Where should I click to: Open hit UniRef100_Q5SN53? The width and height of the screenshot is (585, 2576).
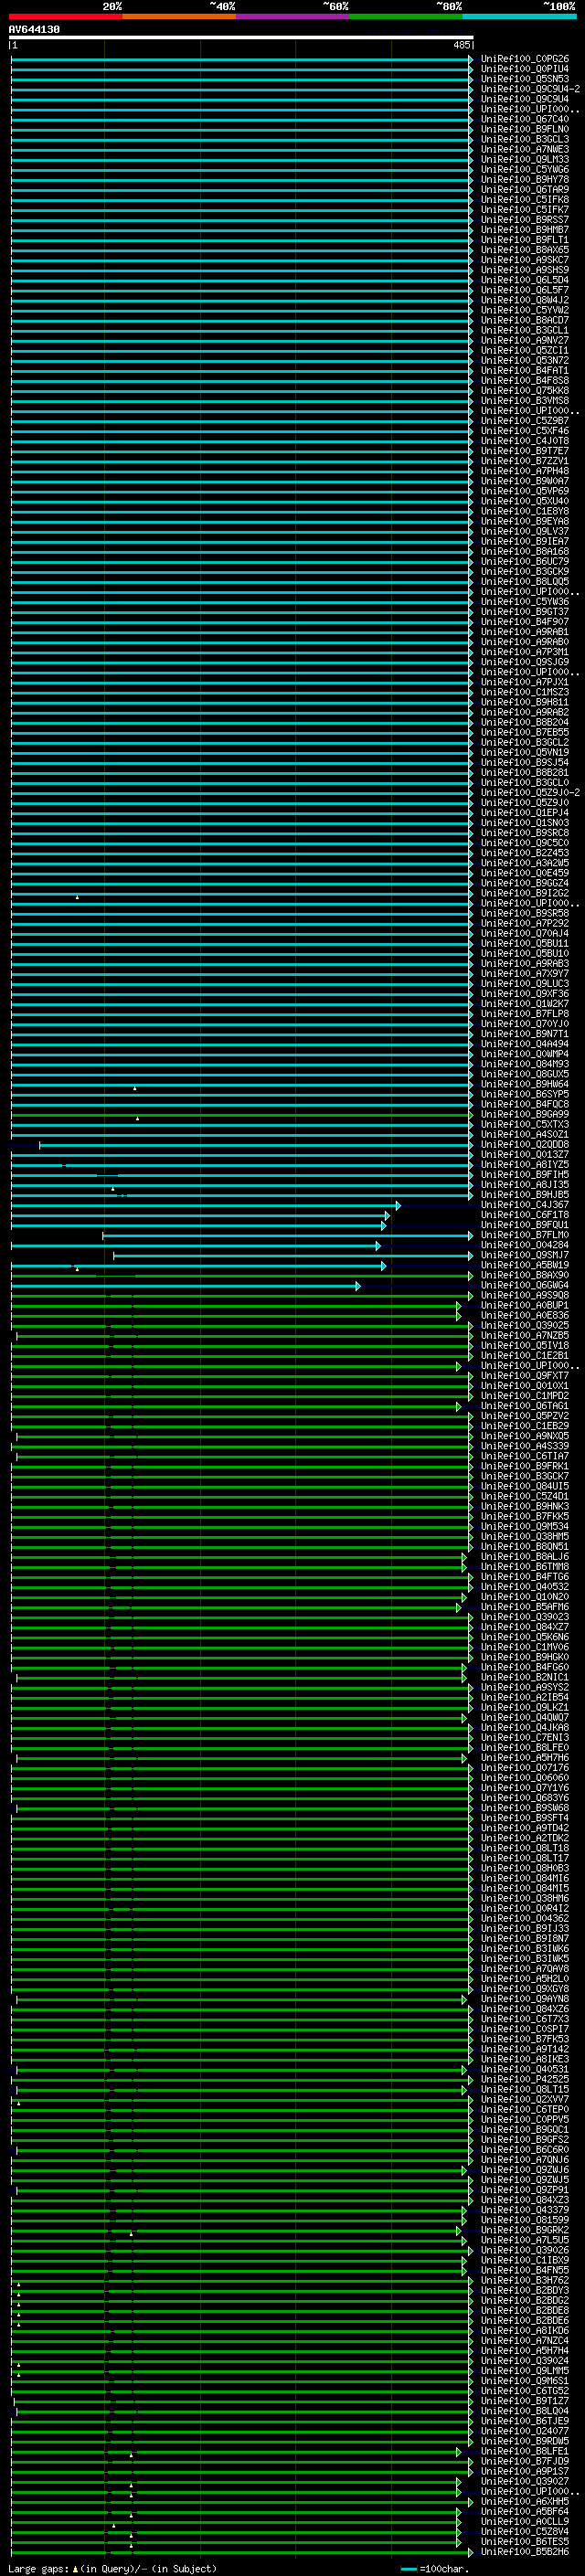point(524,79)
